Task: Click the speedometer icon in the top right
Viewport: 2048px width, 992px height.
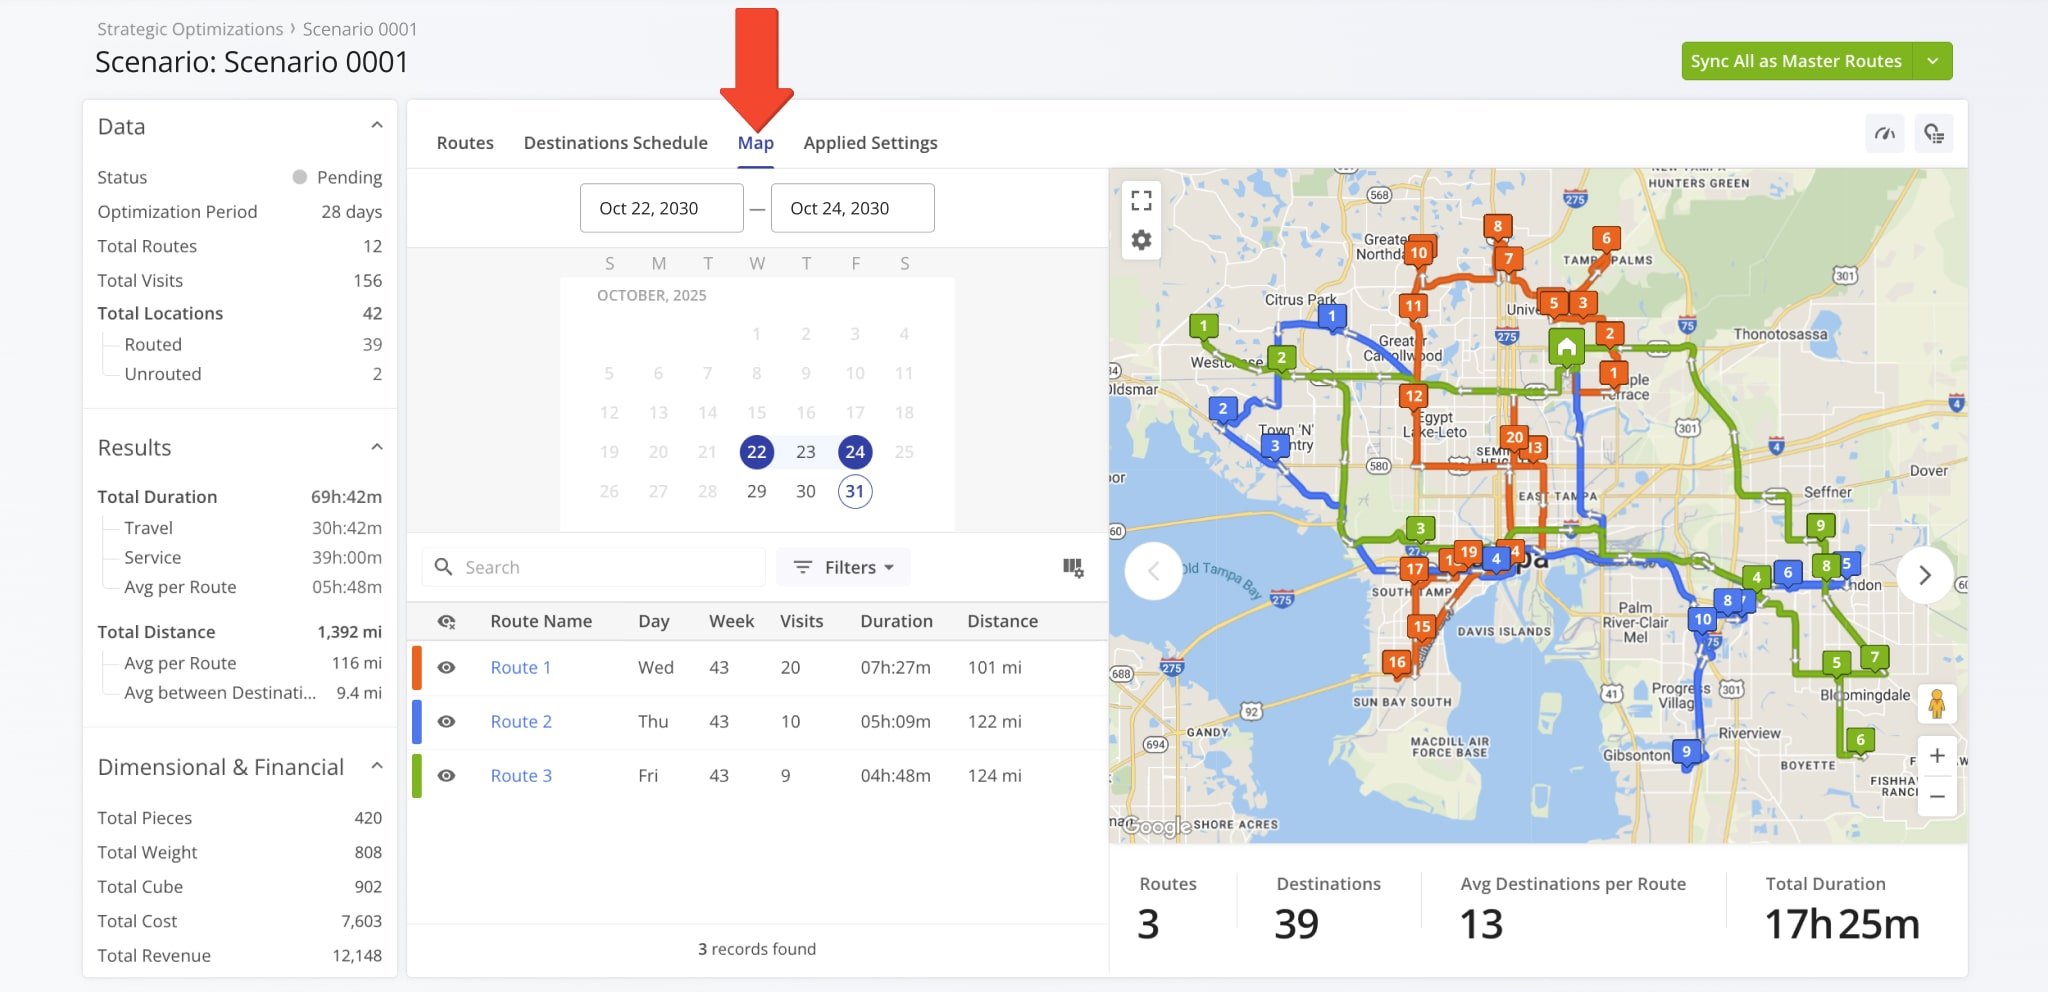Action: [1885, 134]
